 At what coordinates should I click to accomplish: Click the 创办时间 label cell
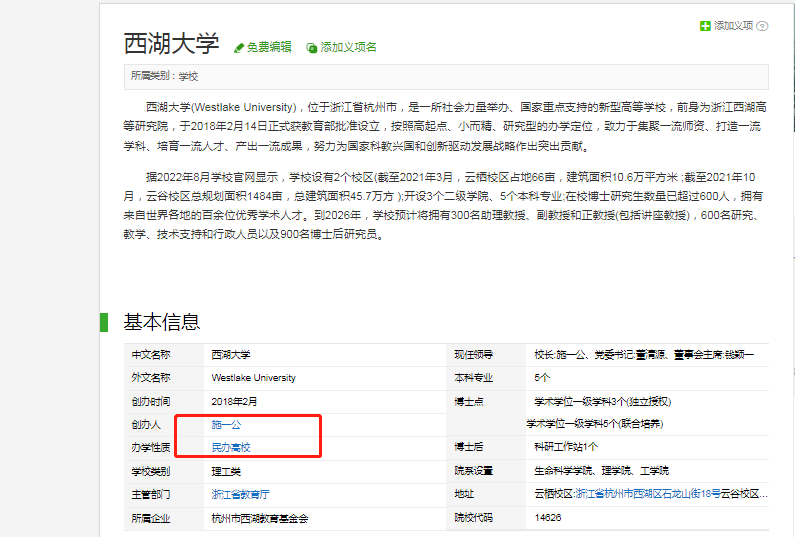pos(164,402)
